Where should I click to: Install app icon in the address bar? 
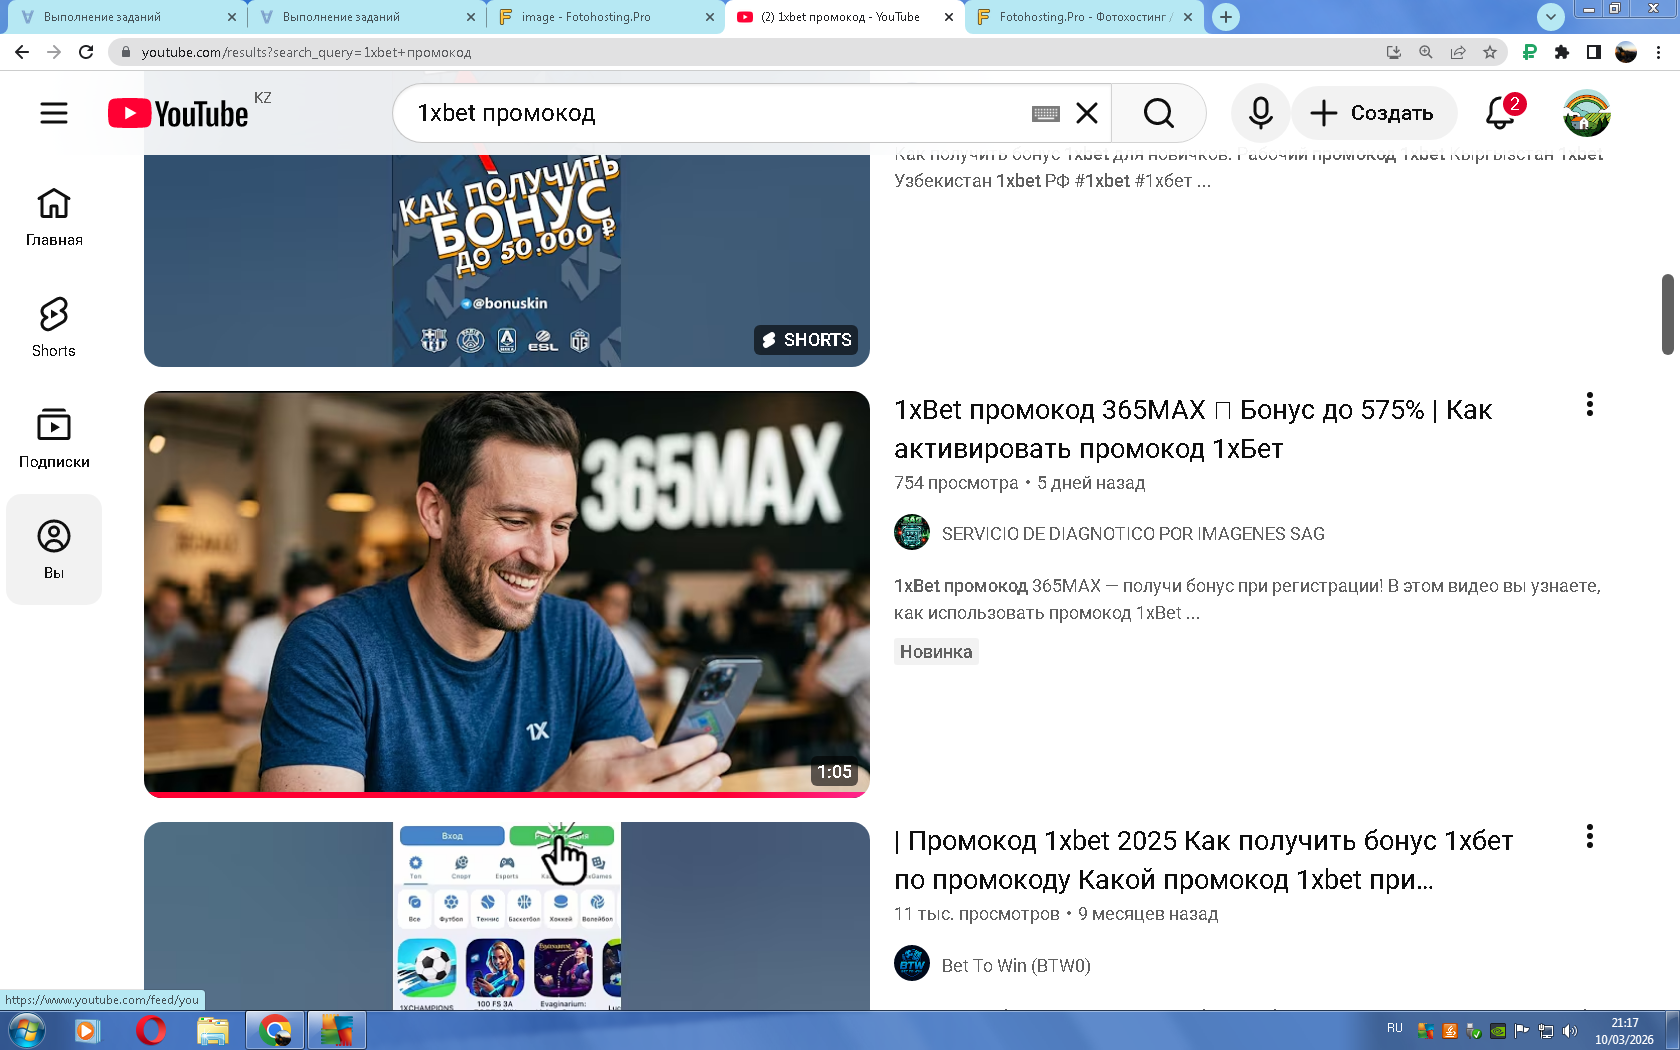[x=1394, y=52]
